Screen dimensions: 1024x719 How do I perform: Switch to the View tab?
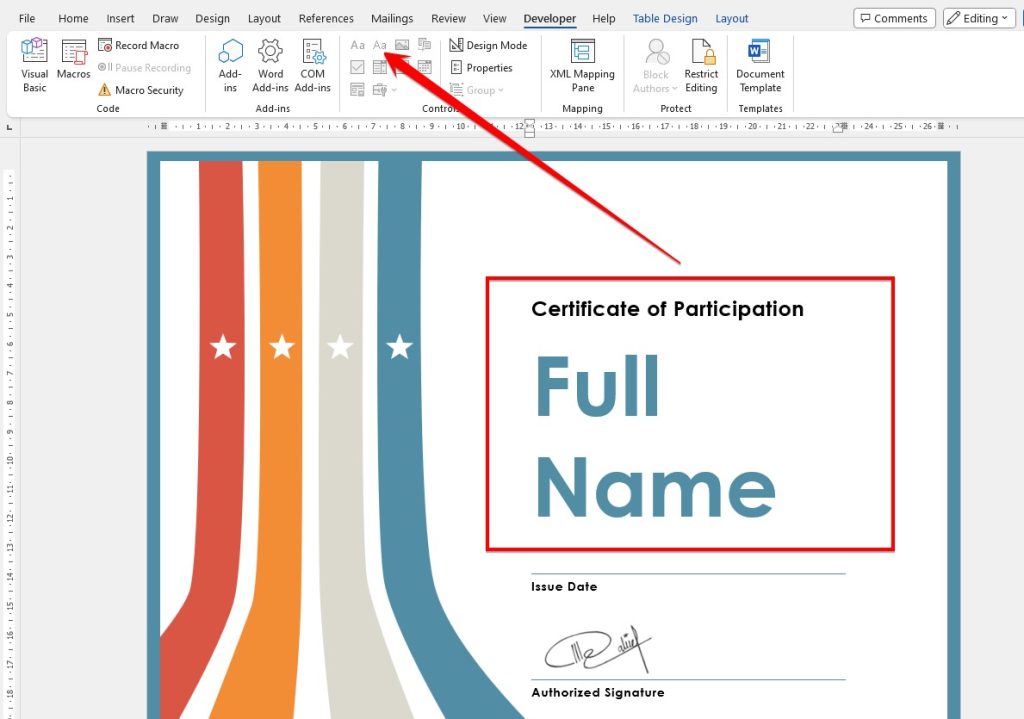click(x=494, y=18)
